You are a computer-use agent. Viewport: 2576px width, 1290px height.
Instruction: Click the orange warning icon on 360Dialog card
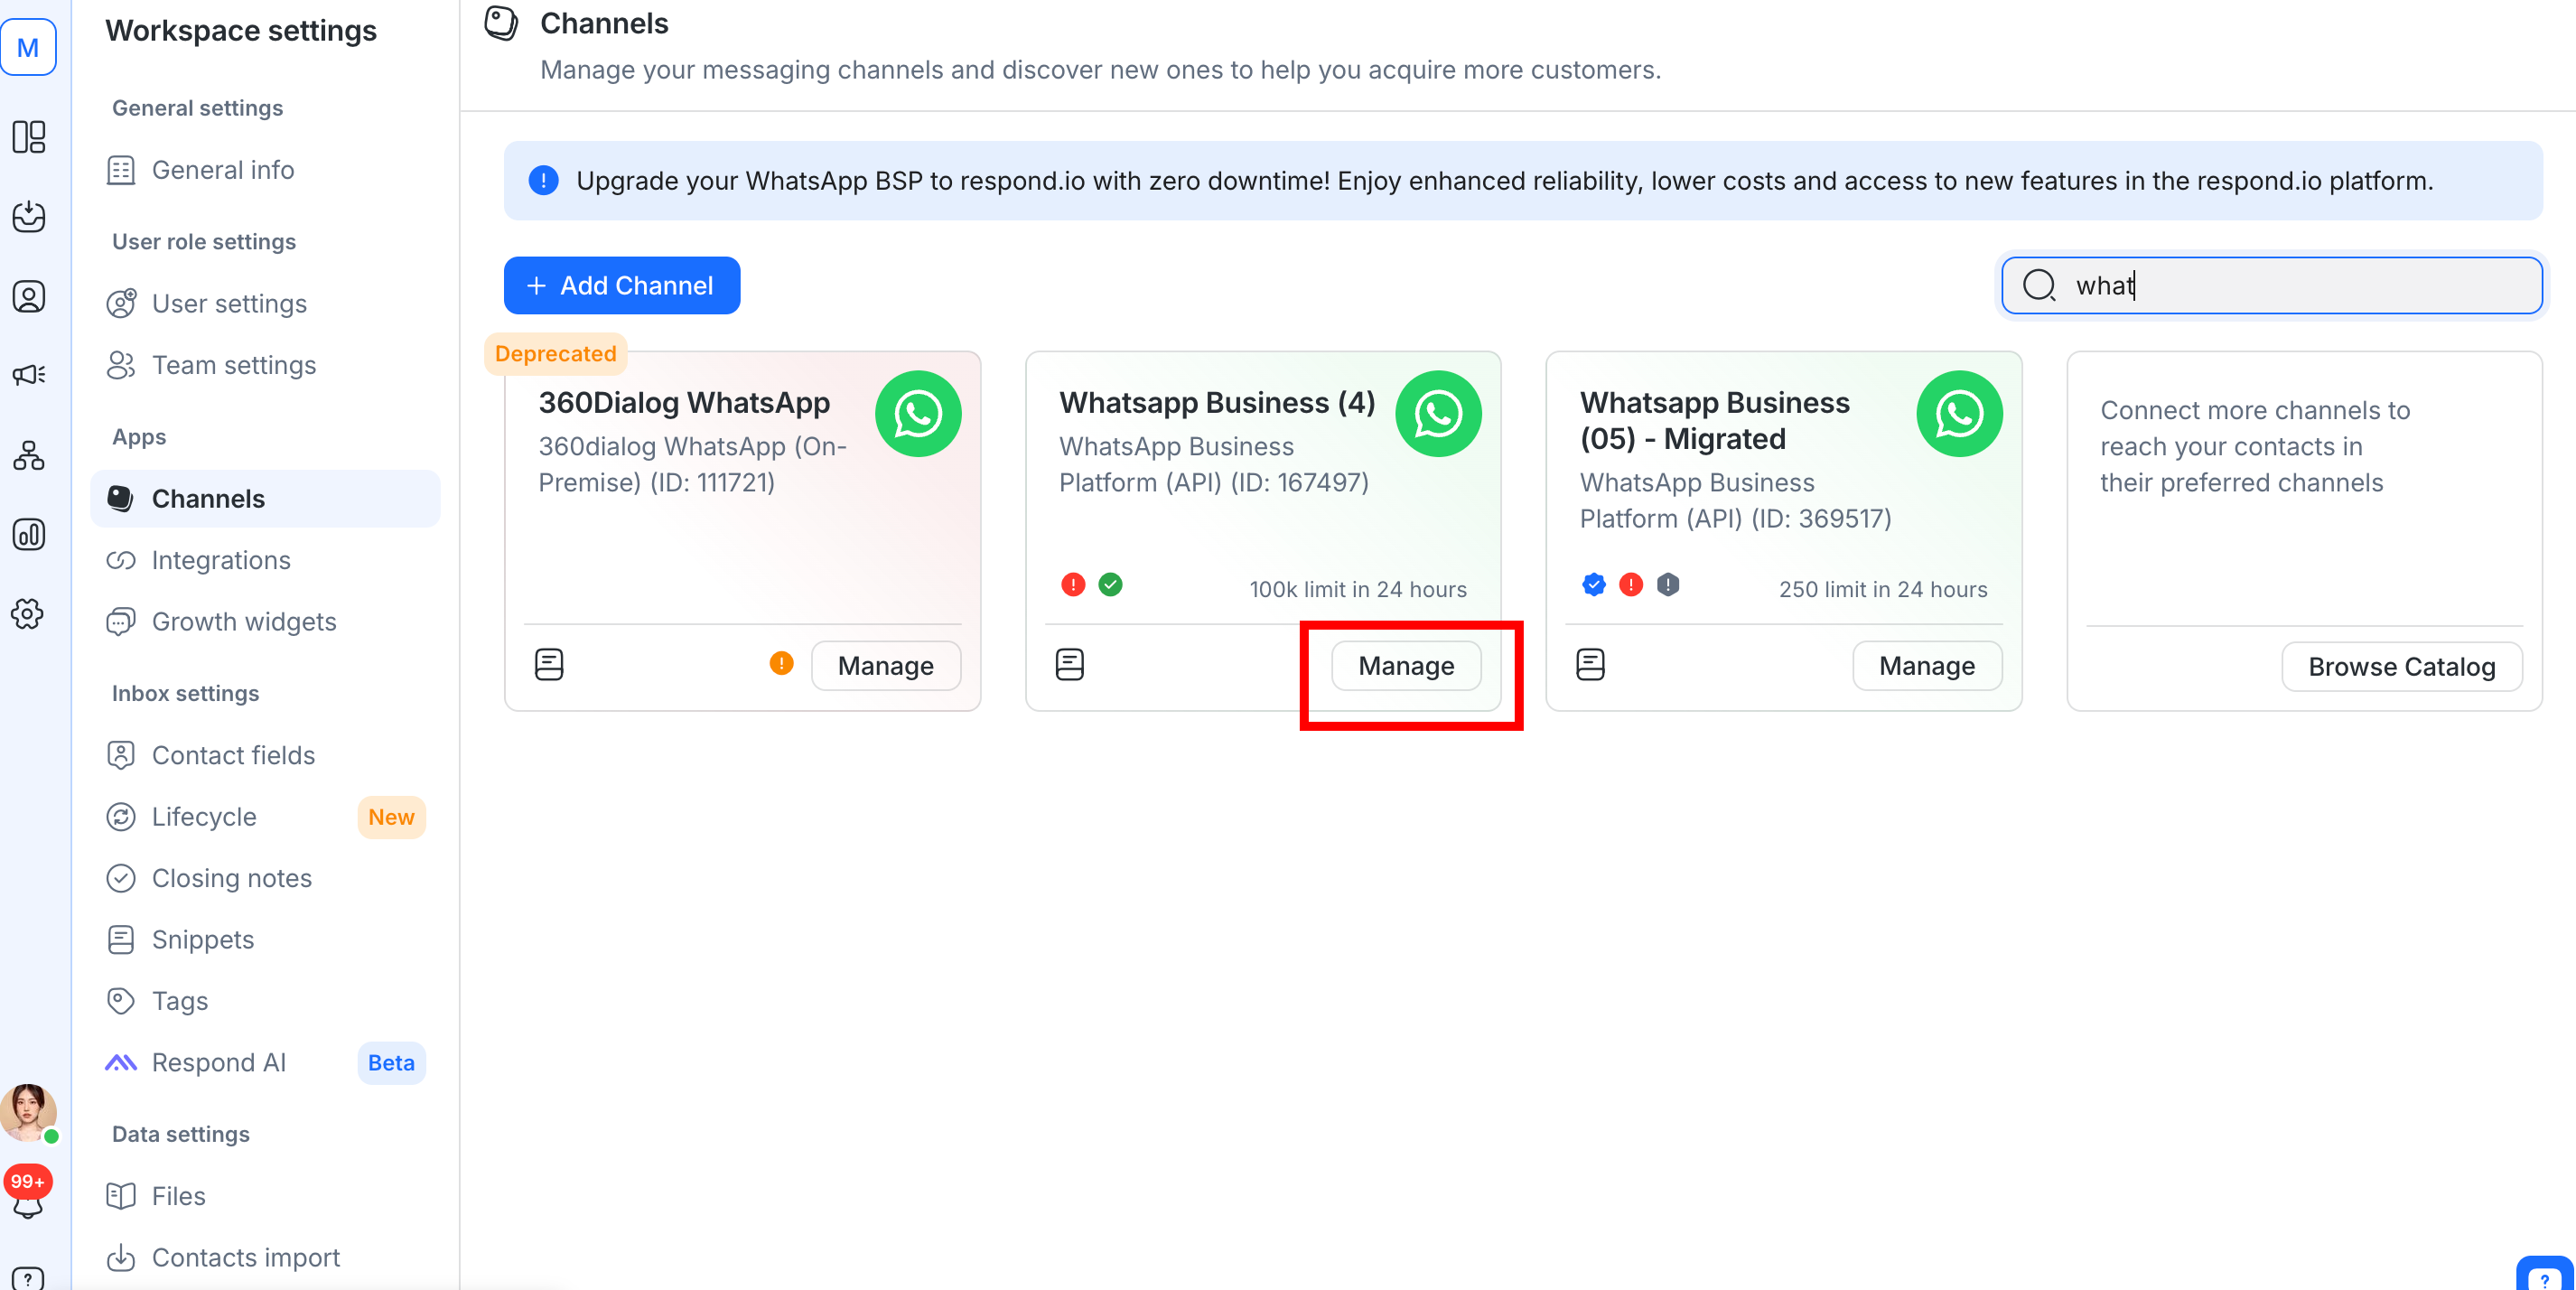coord(781,663)
